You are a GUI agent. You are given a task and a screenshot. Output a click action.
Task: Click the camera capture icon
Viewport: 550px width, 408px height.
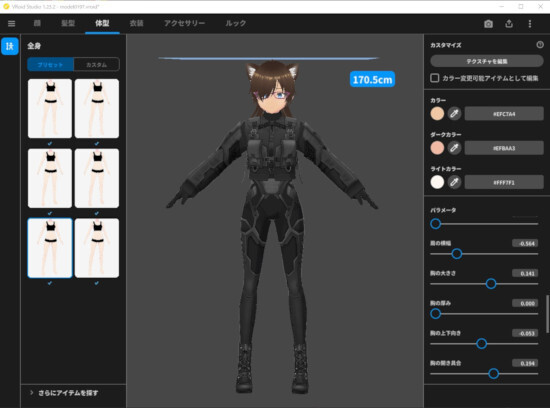point(488,24)
